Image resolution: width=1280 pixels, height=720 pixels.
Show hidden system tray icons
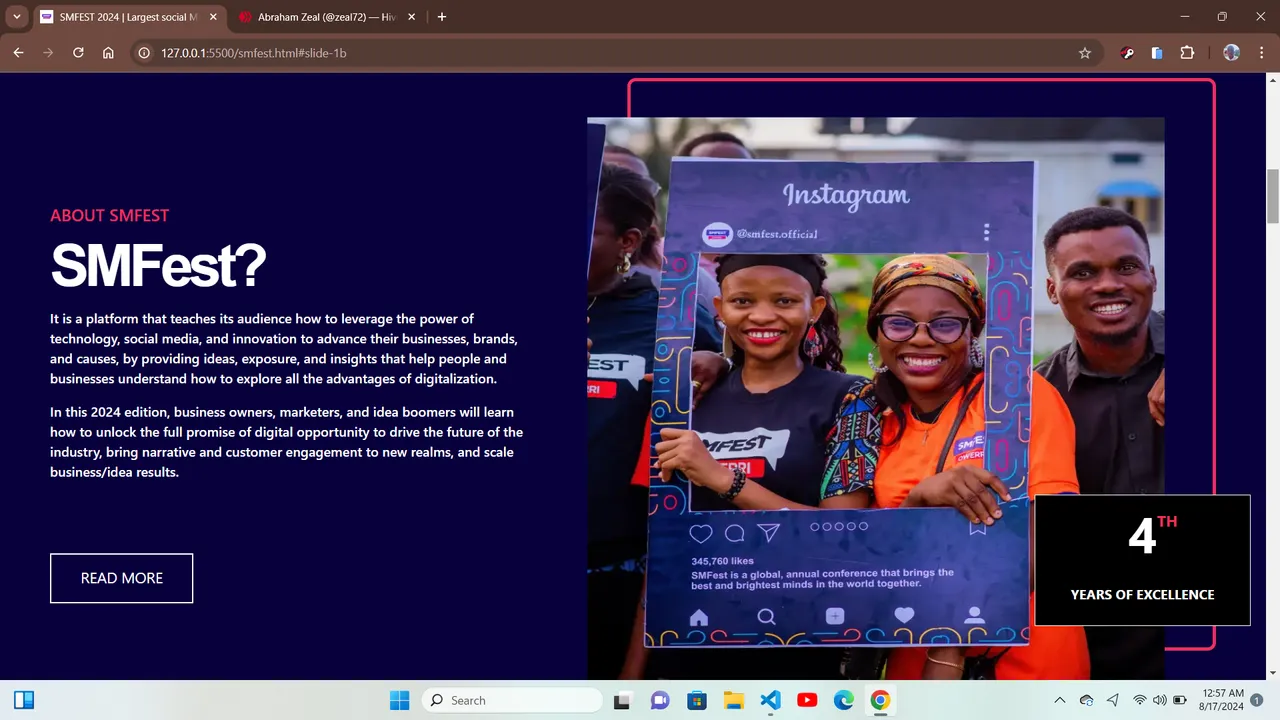[1060, 700]
